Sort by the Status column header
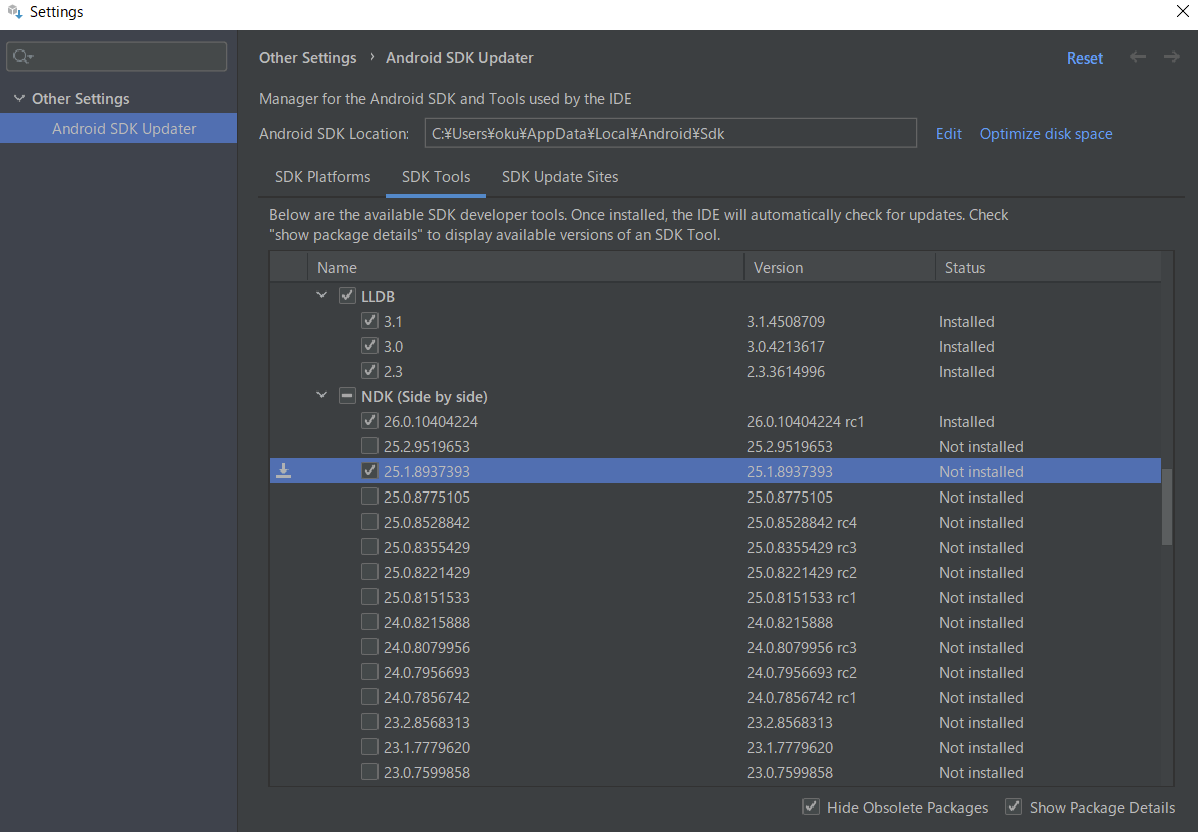This screenshot has width=1198, height=832. click(x=1048, y=267)
